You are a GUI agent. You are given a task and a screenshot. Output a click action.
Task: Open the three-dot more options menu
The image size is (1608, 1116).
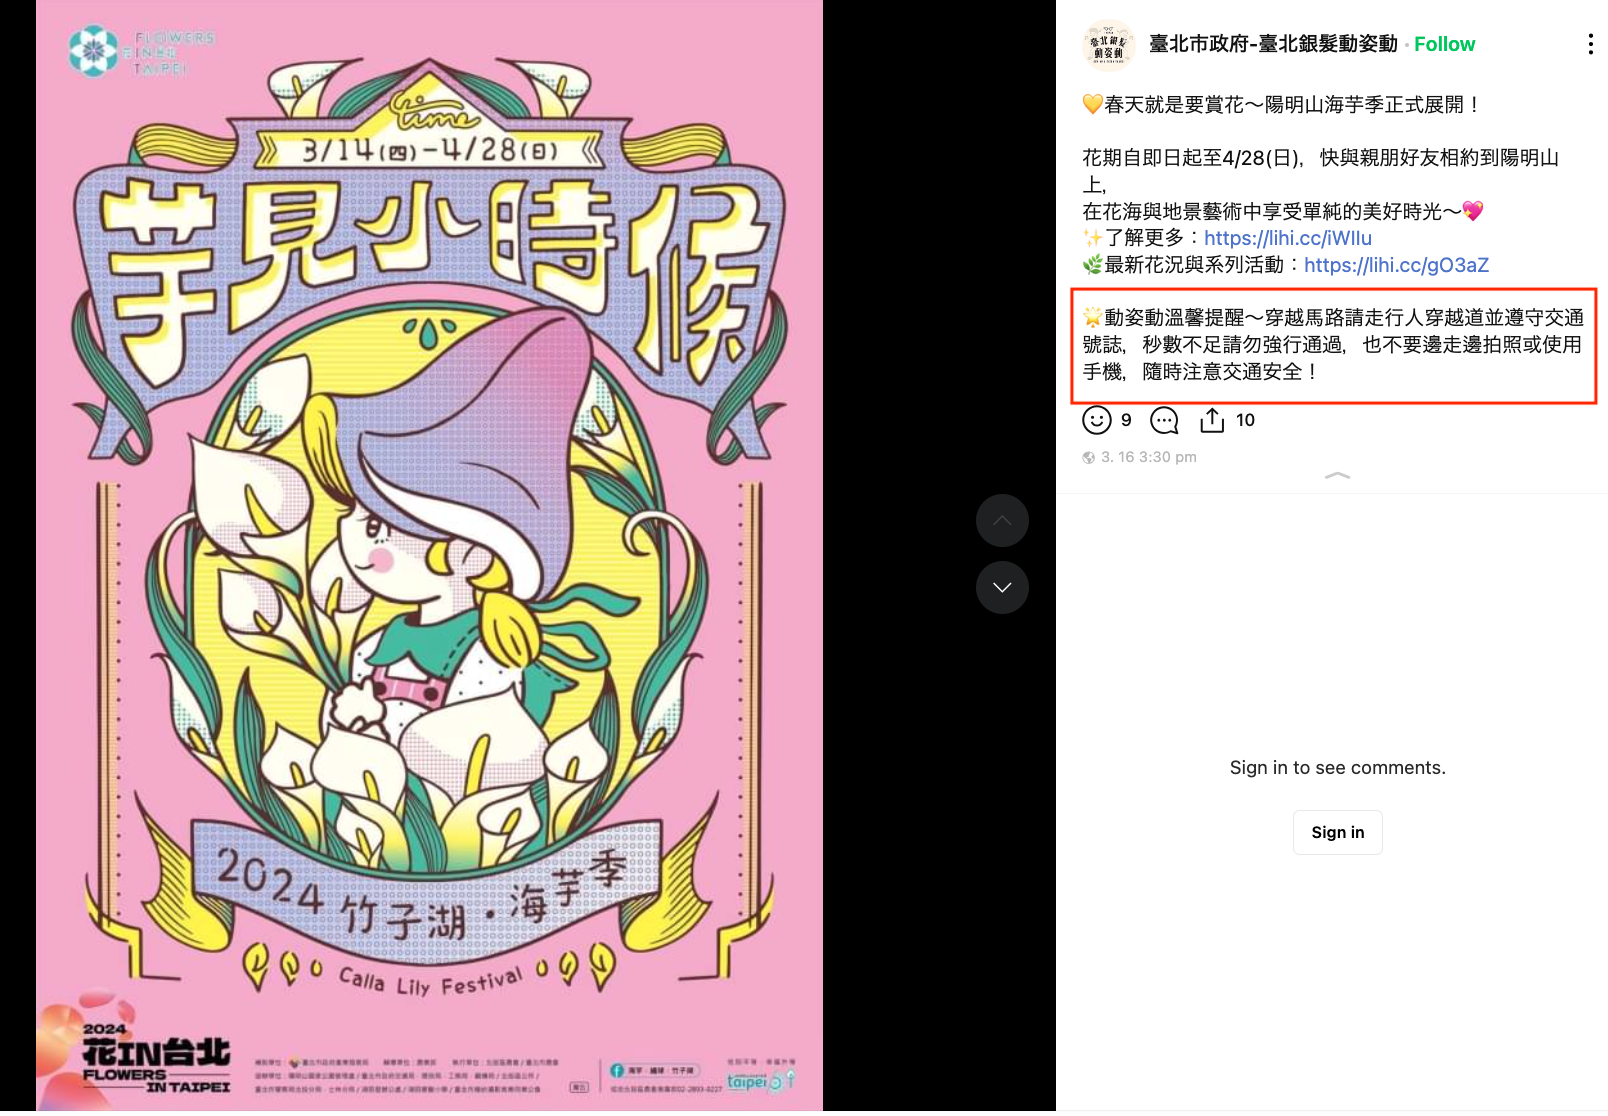coord(1590,44)
